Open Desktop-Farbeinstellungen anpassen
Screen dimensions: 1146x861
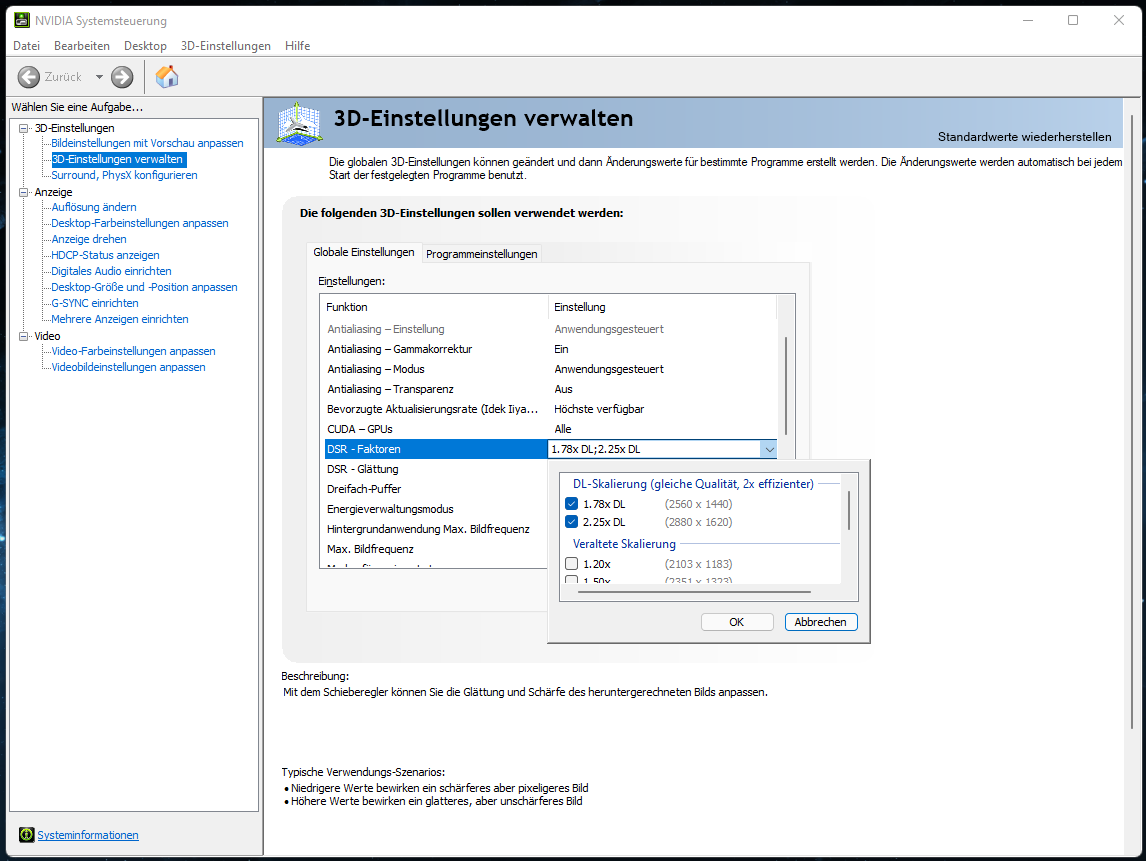click(140, 223)
